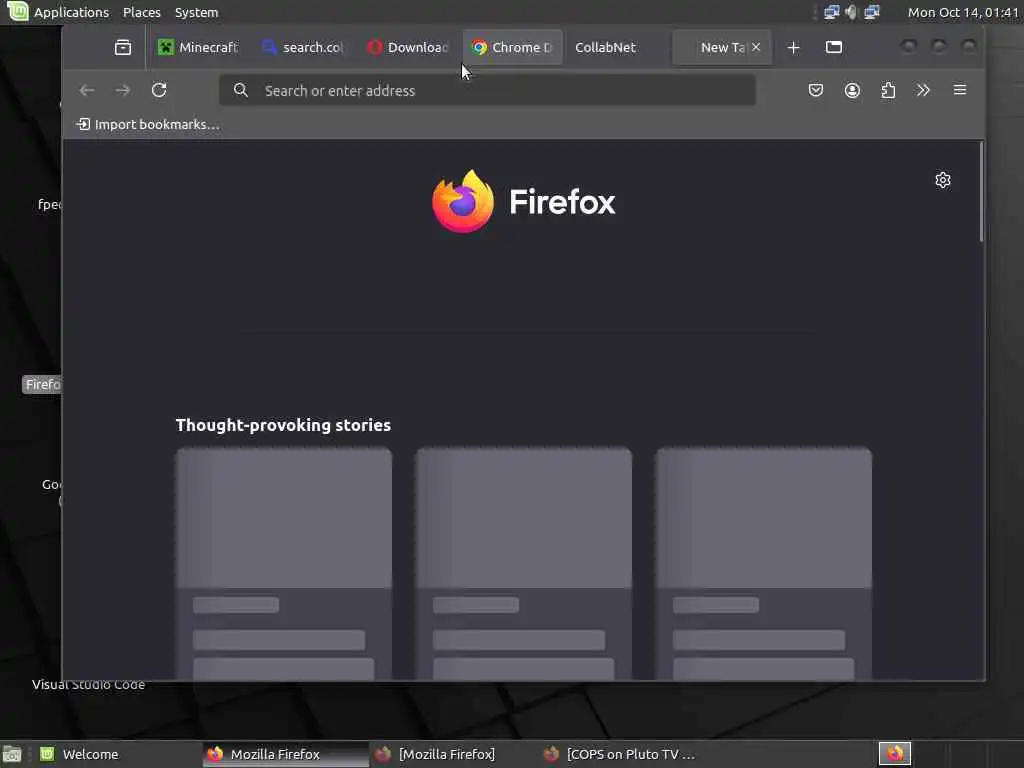This screenshot has width=1024, height=768.
Task: Click the list all tabs icon beside plus
Action: (x=833, y=47)
